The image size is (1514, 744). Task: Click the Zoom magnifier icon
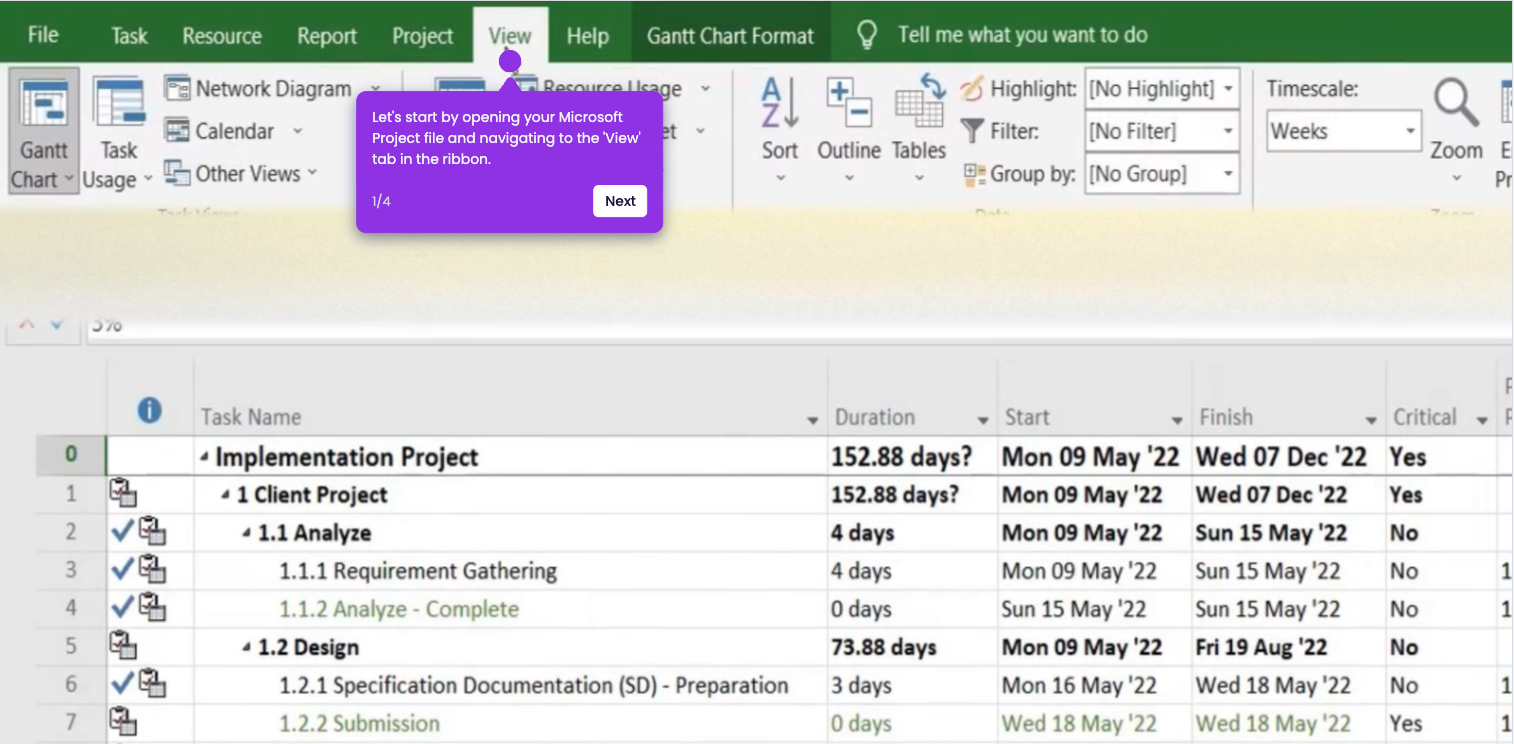[x=1456, y=103]
